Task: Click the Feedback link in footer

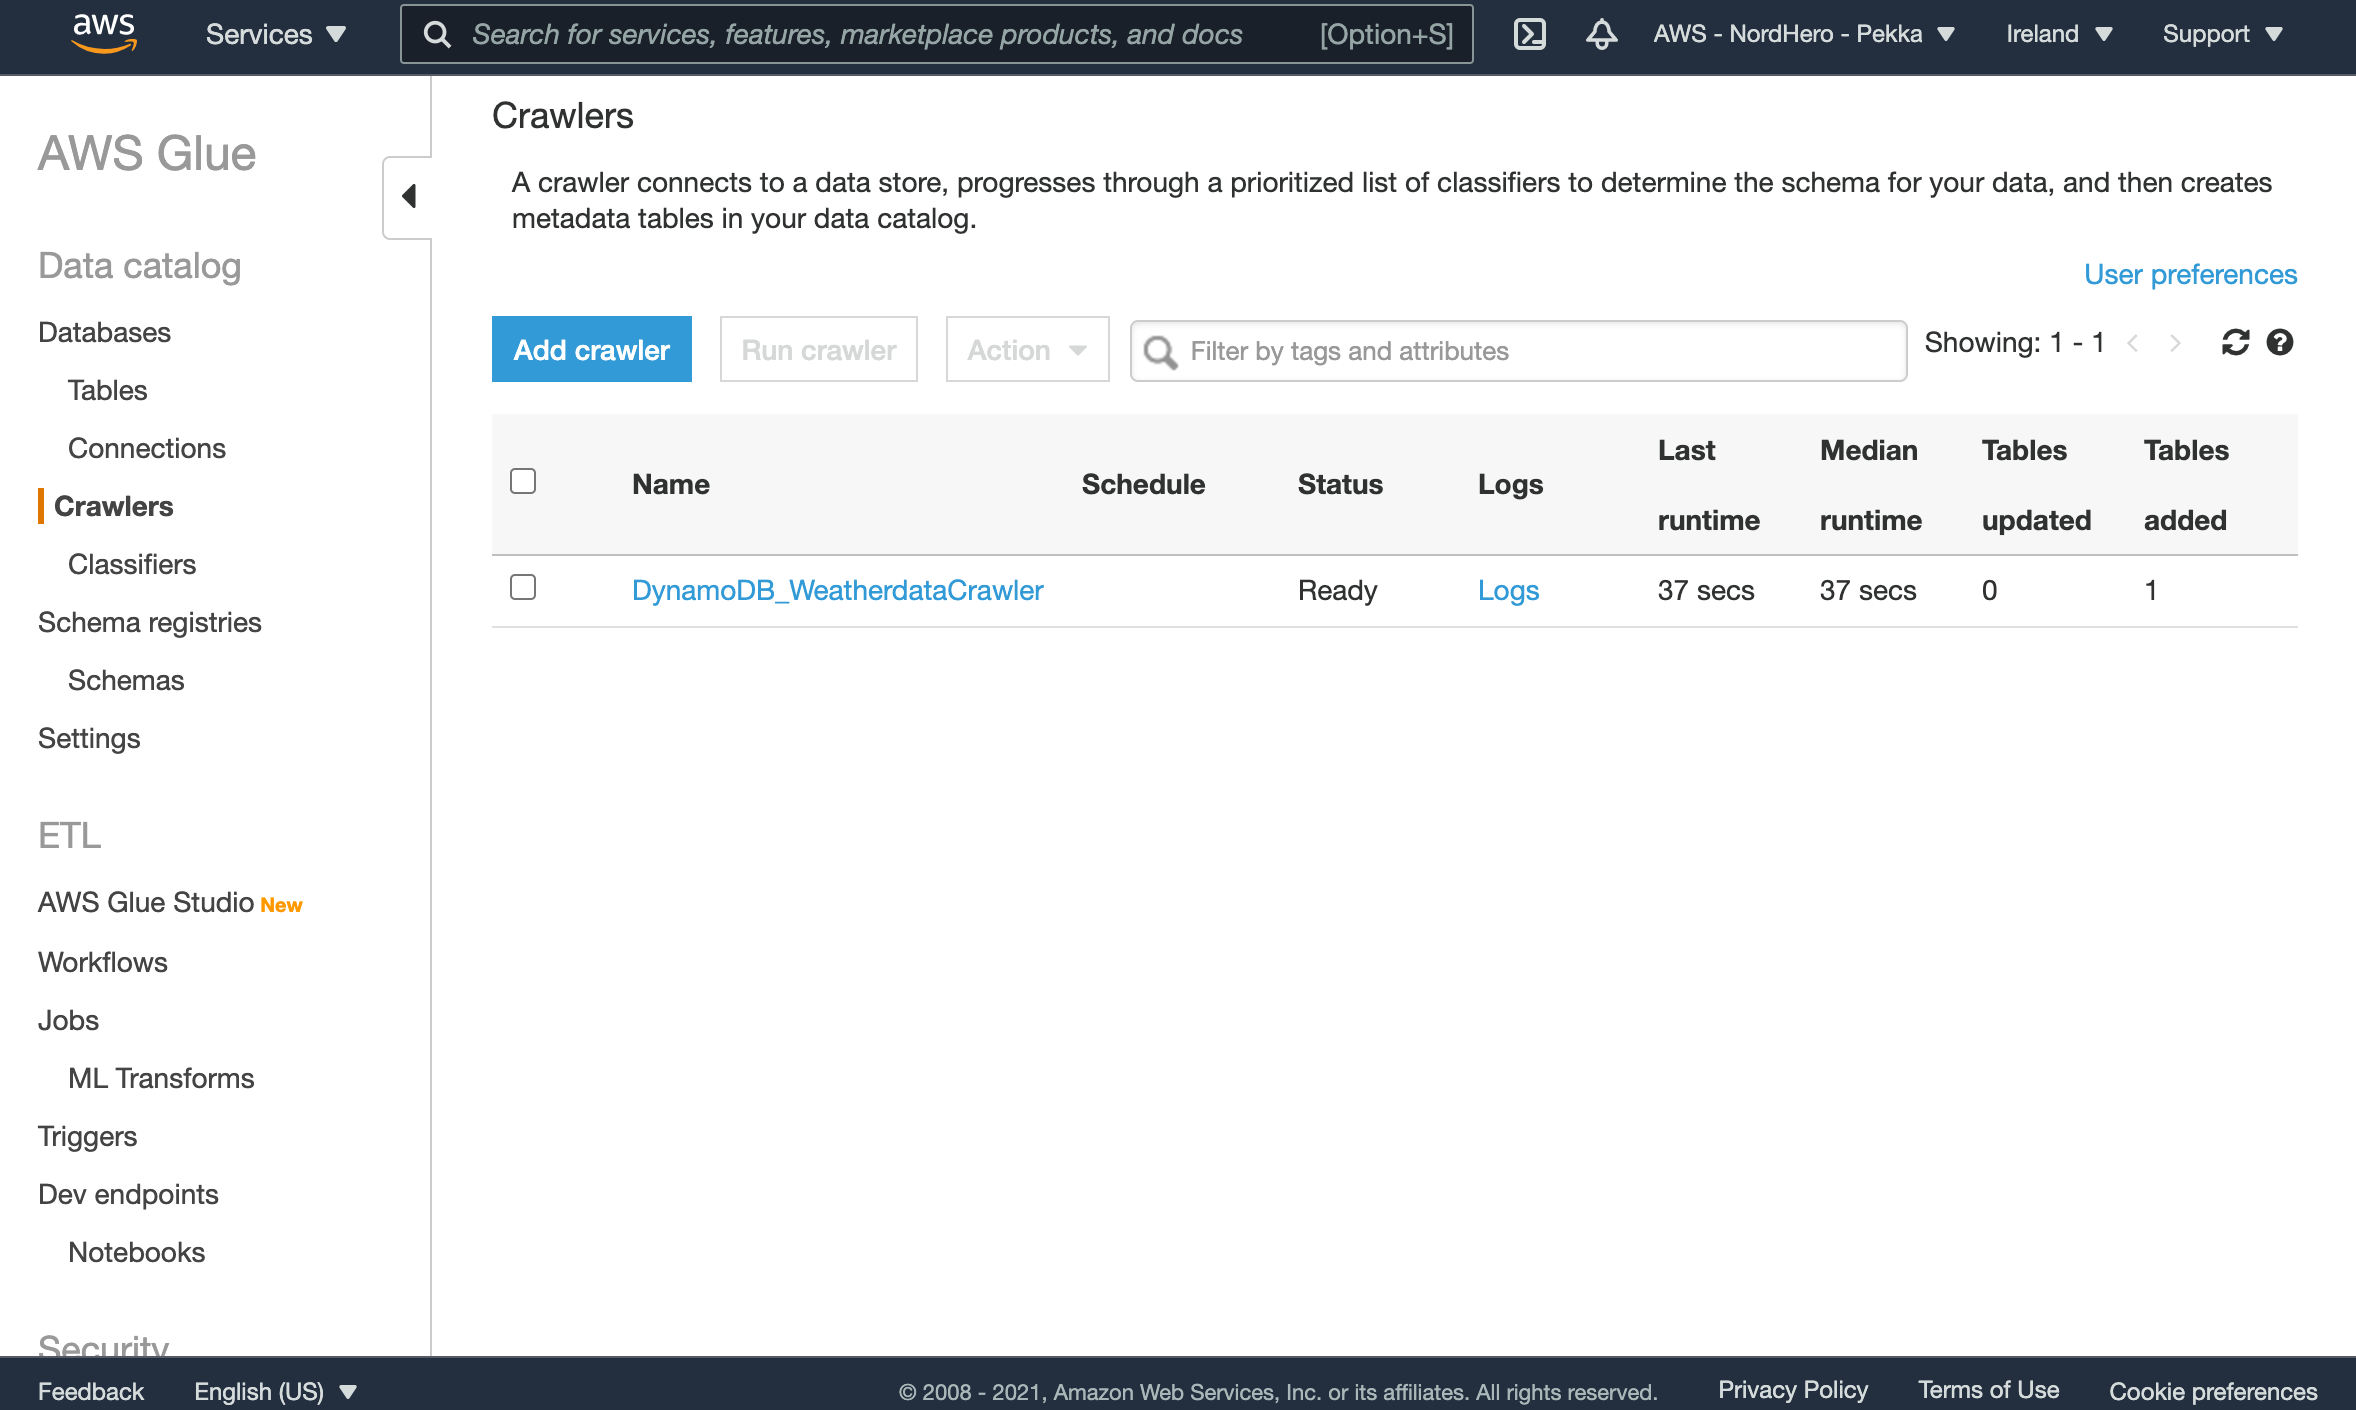Action: pos(91,1391)
